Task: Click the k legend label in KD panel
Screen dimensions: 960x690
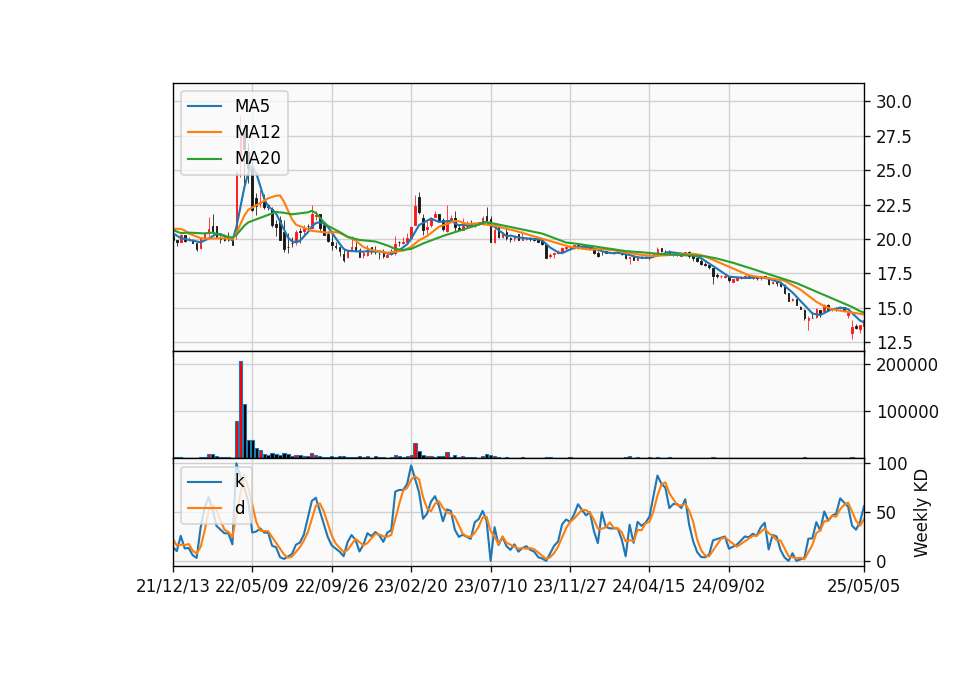Action: [x=239, y=481]
